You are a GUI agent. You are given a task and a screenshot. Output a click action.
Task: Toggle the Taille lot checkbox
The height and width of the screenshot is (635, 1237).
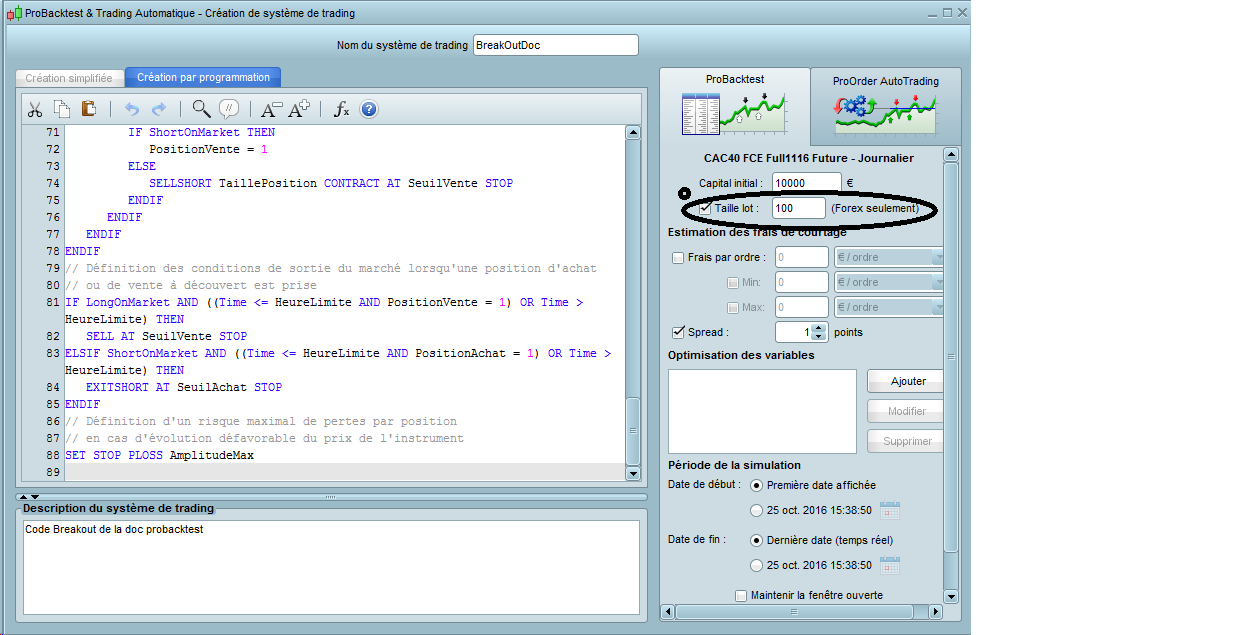pyautogui.click(x=705, y=208)
